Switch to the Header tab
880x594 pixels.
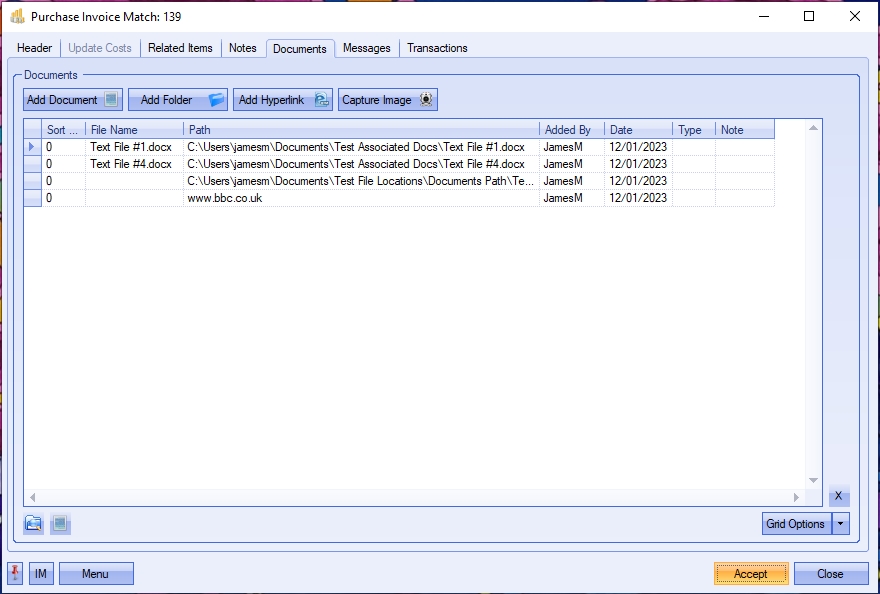(35, 48)
